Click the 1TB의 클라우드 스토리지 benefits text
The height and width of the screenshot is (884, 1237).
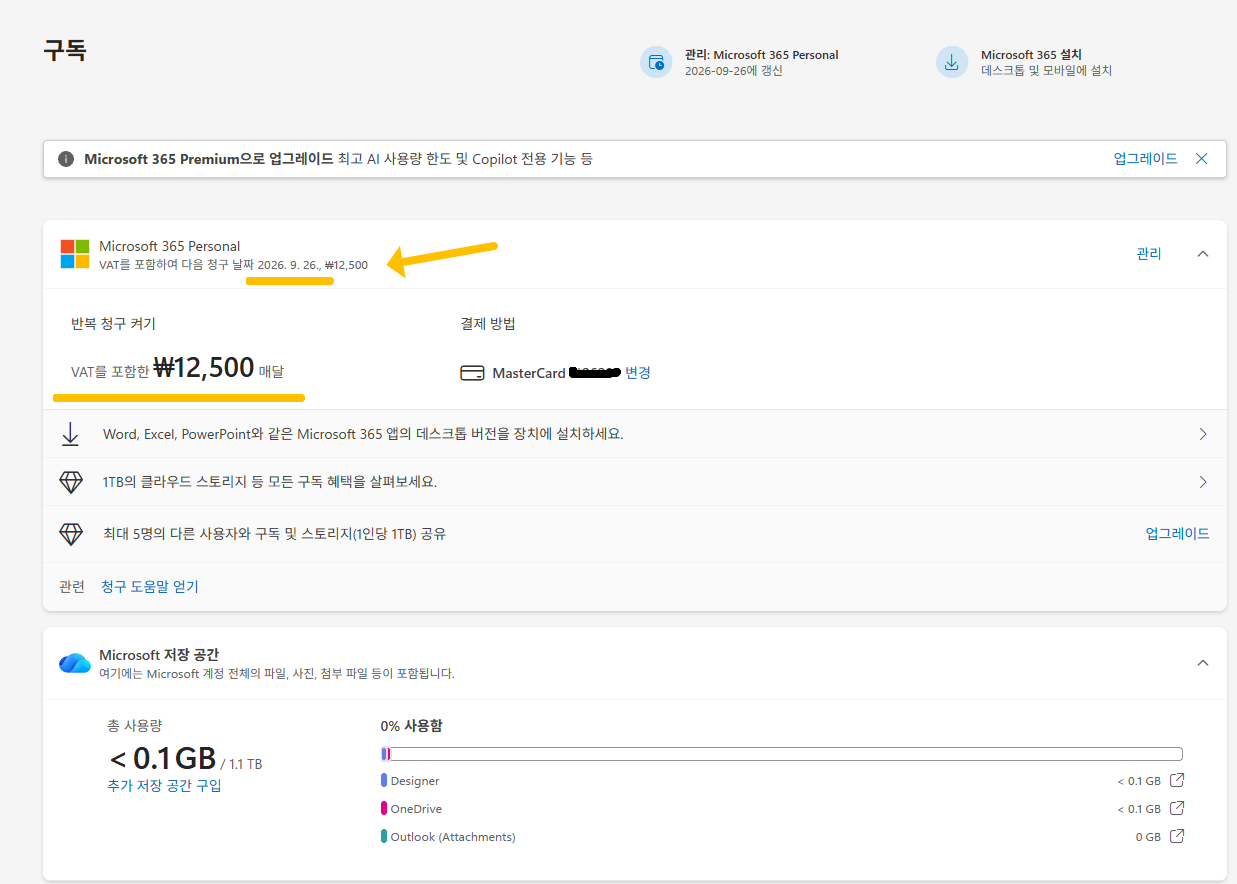tap(270, 482)
